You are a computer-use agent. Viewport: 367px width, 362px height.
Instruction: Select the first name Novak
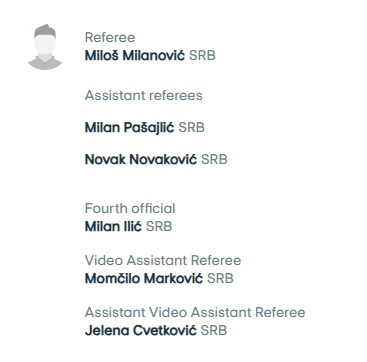[x=105, y=160]
